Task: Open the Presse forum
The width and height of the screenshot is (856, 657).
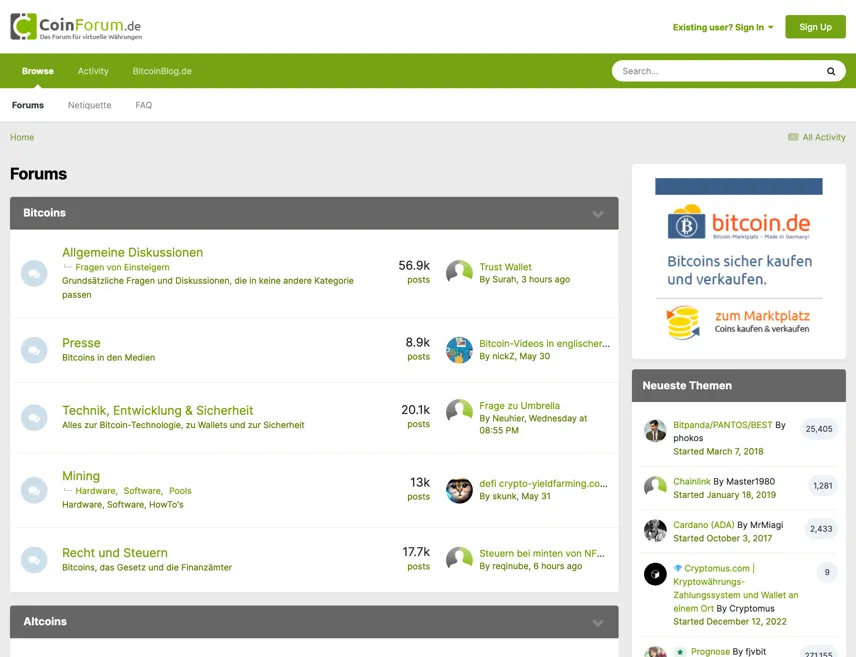Action: click(81, 343)
